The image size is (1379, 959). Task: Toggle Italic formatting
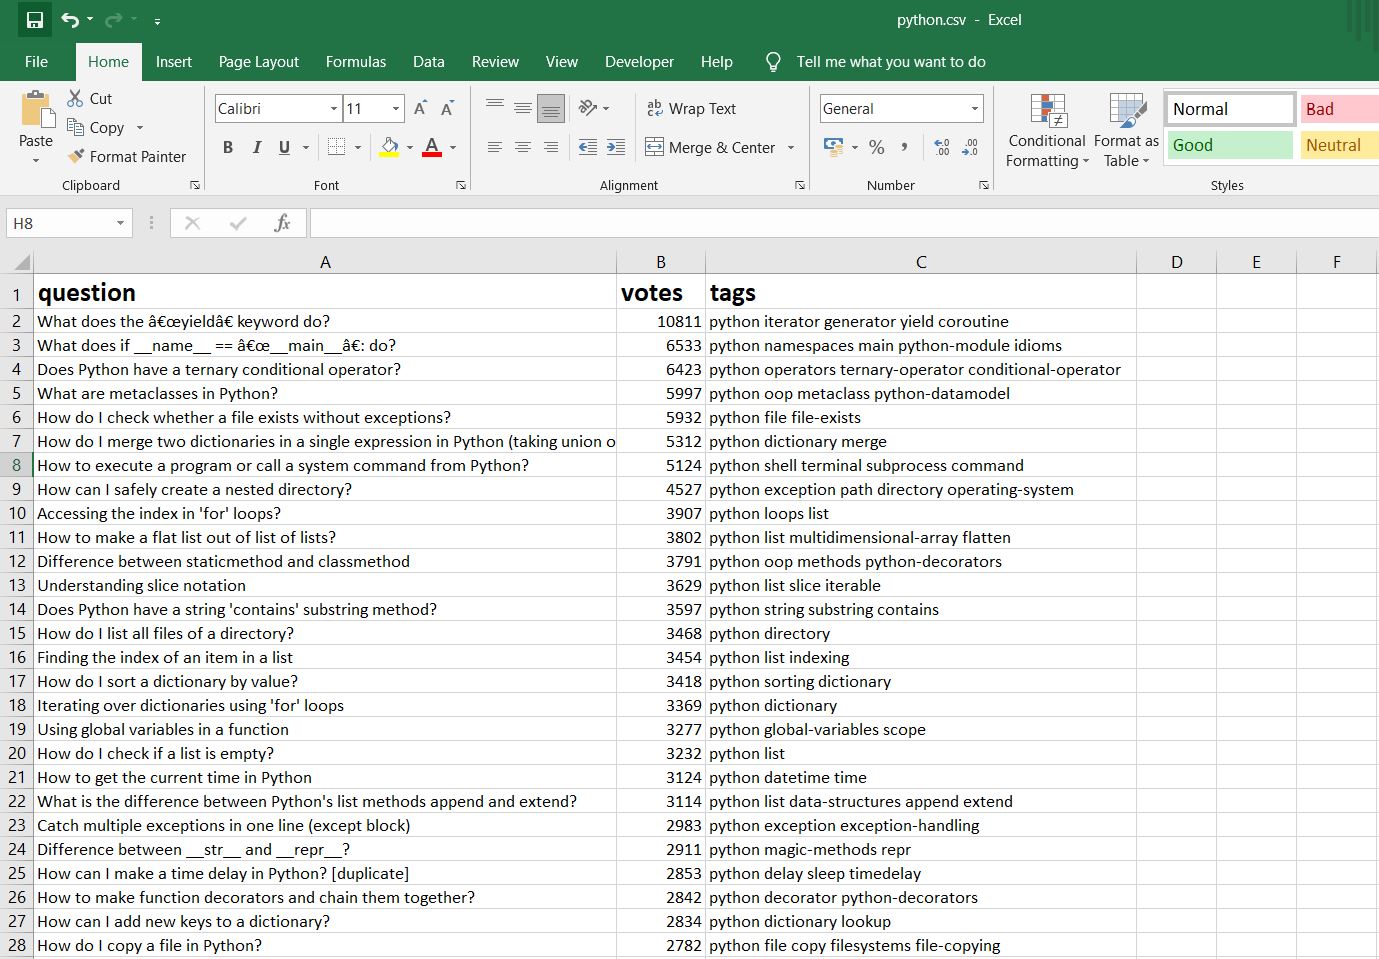pyautogui.click(x=256, y=147)
